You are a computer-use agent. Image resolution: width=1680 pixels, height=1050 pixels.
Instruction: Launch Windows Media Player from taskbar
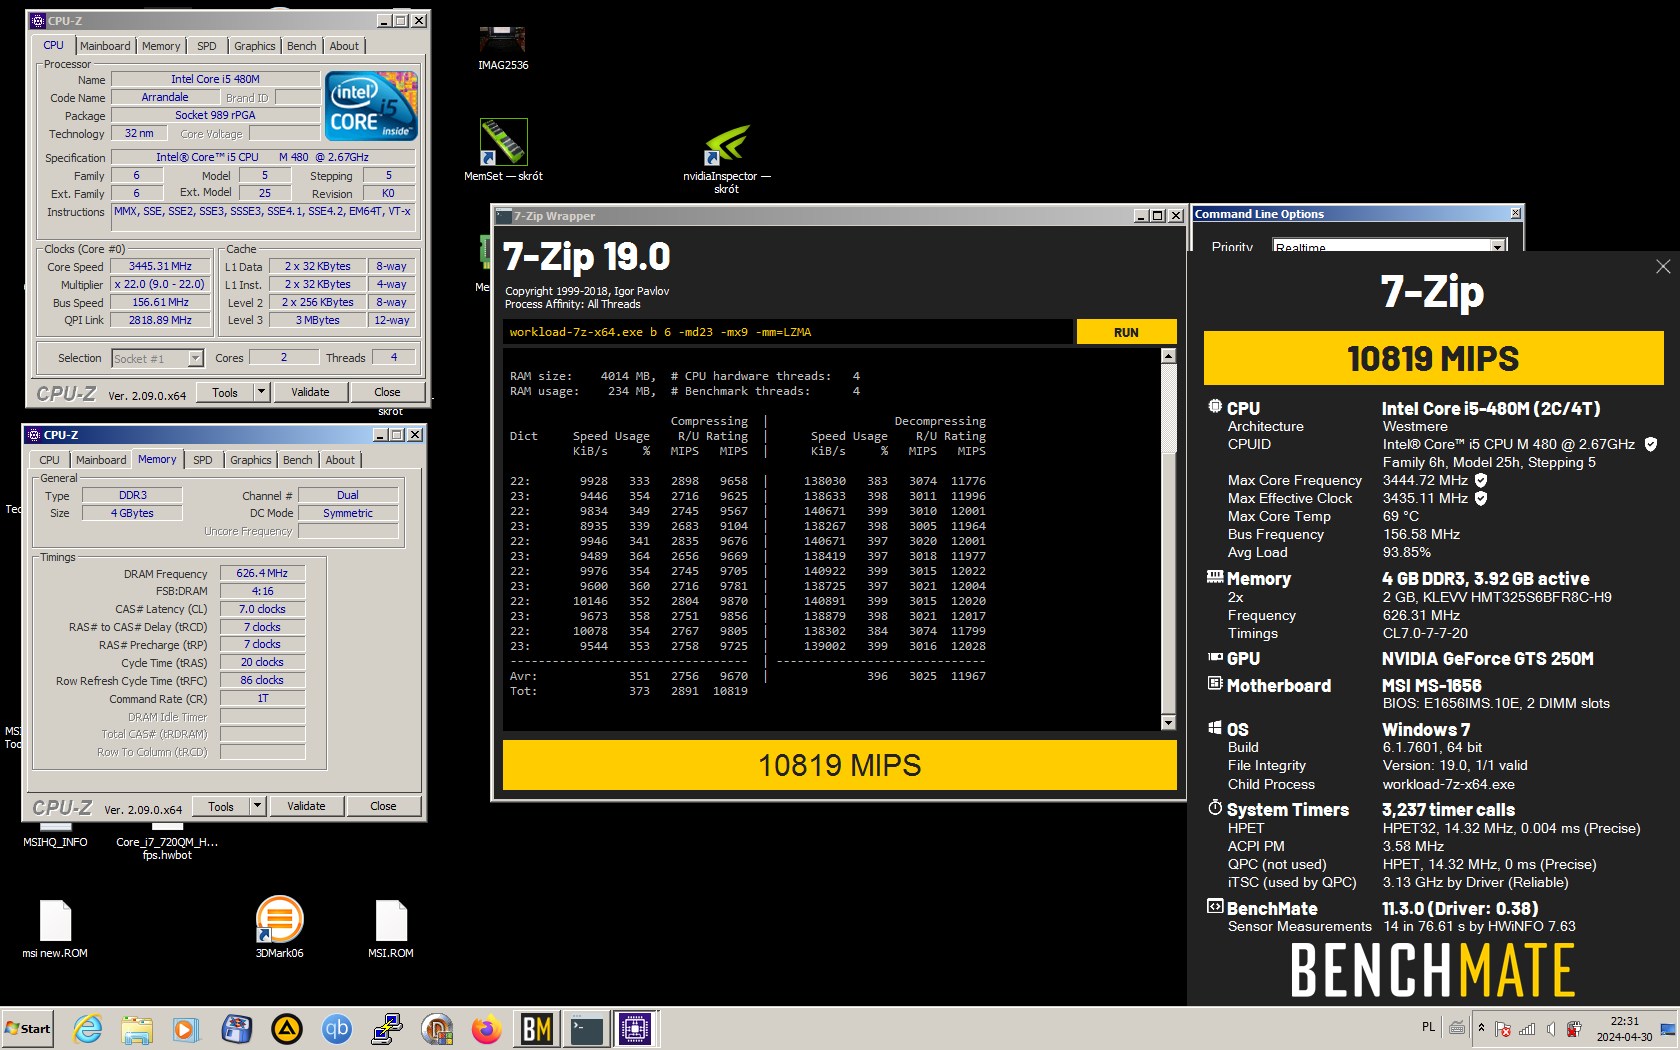pyautogui.click(x=186, y=1028)
